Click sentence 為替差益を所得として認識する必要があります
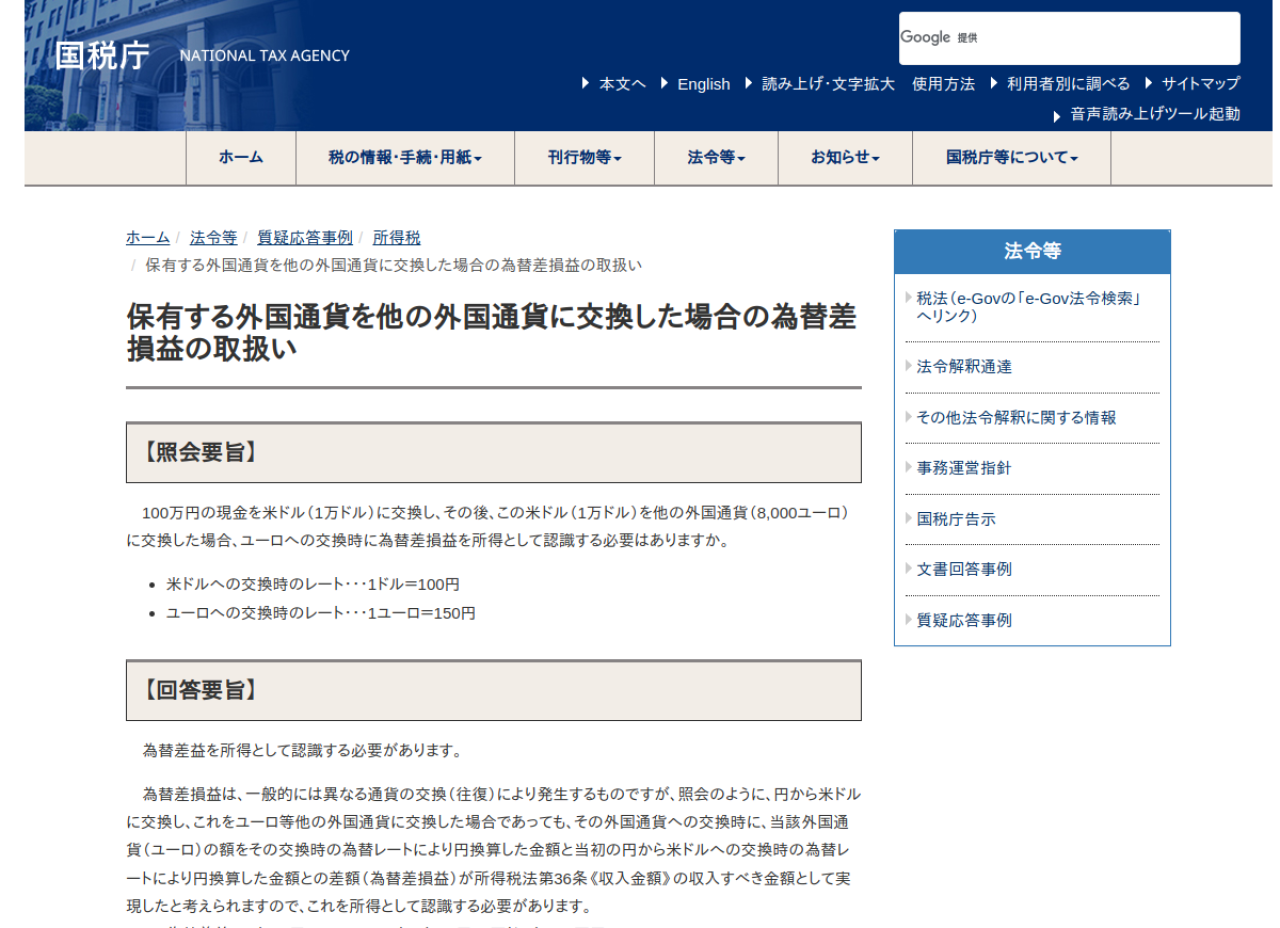The height and width of the screenshot is (928, 1280). (302, 750)
